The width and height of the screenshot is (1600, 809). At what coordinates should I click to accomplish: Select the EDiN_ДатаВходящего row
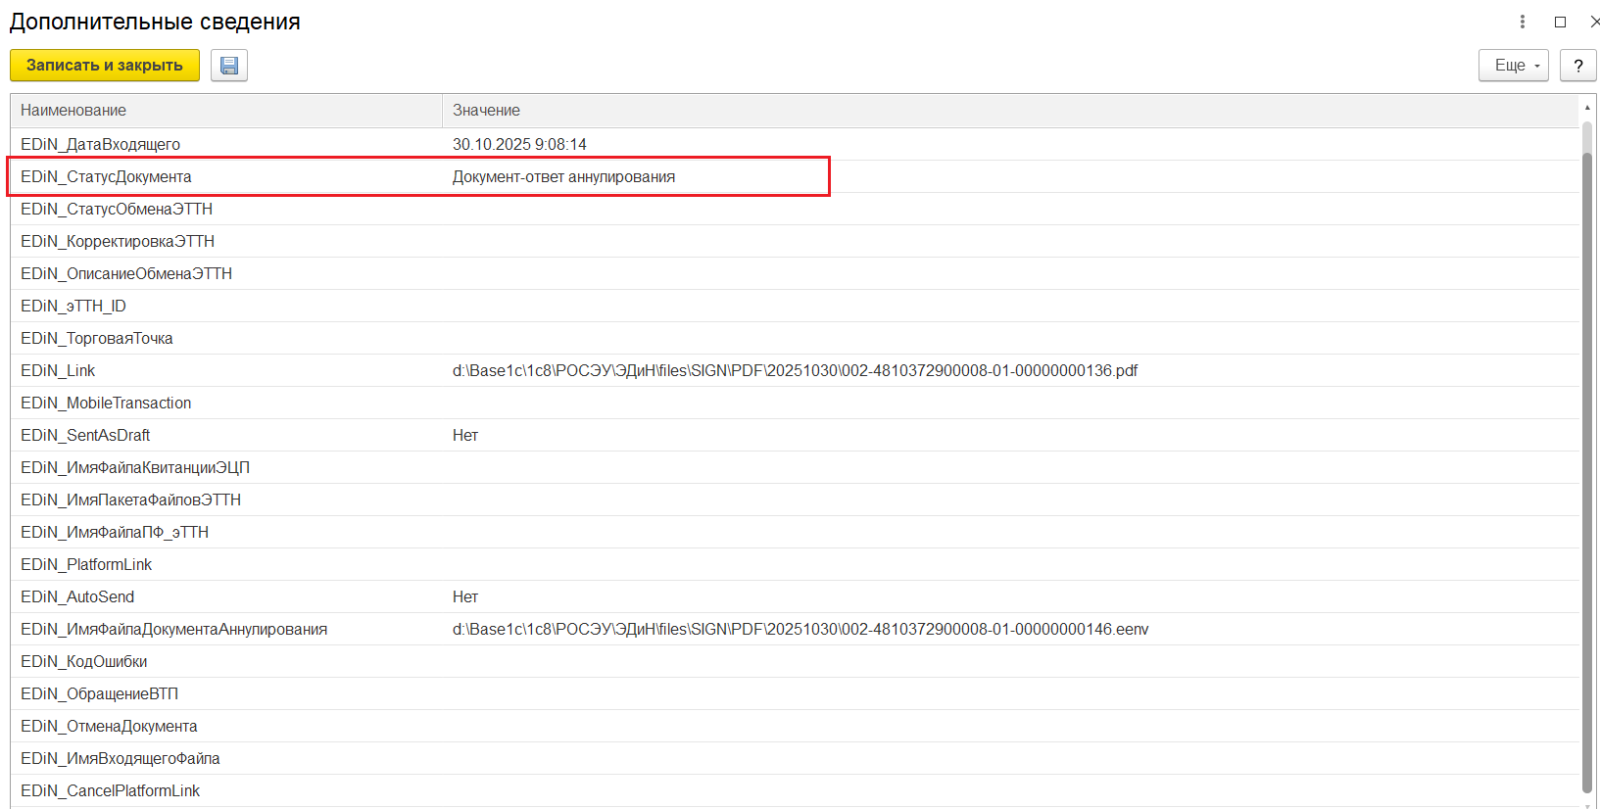tap(100, 145)
